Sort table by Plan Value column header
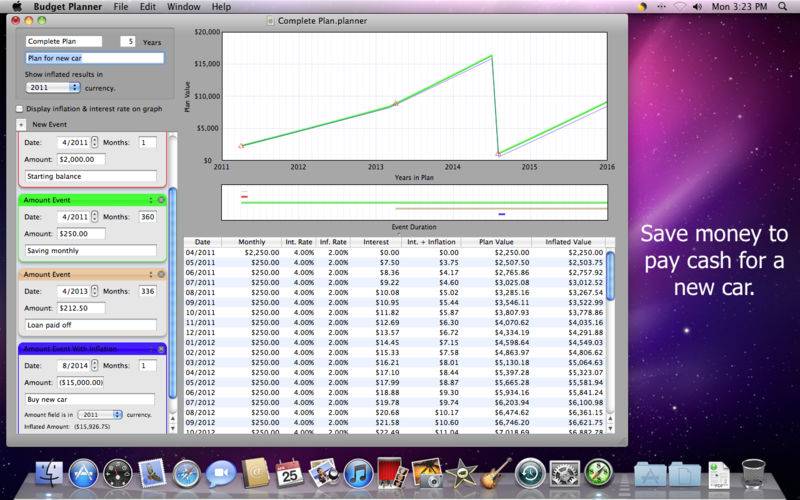 (496, 242)
